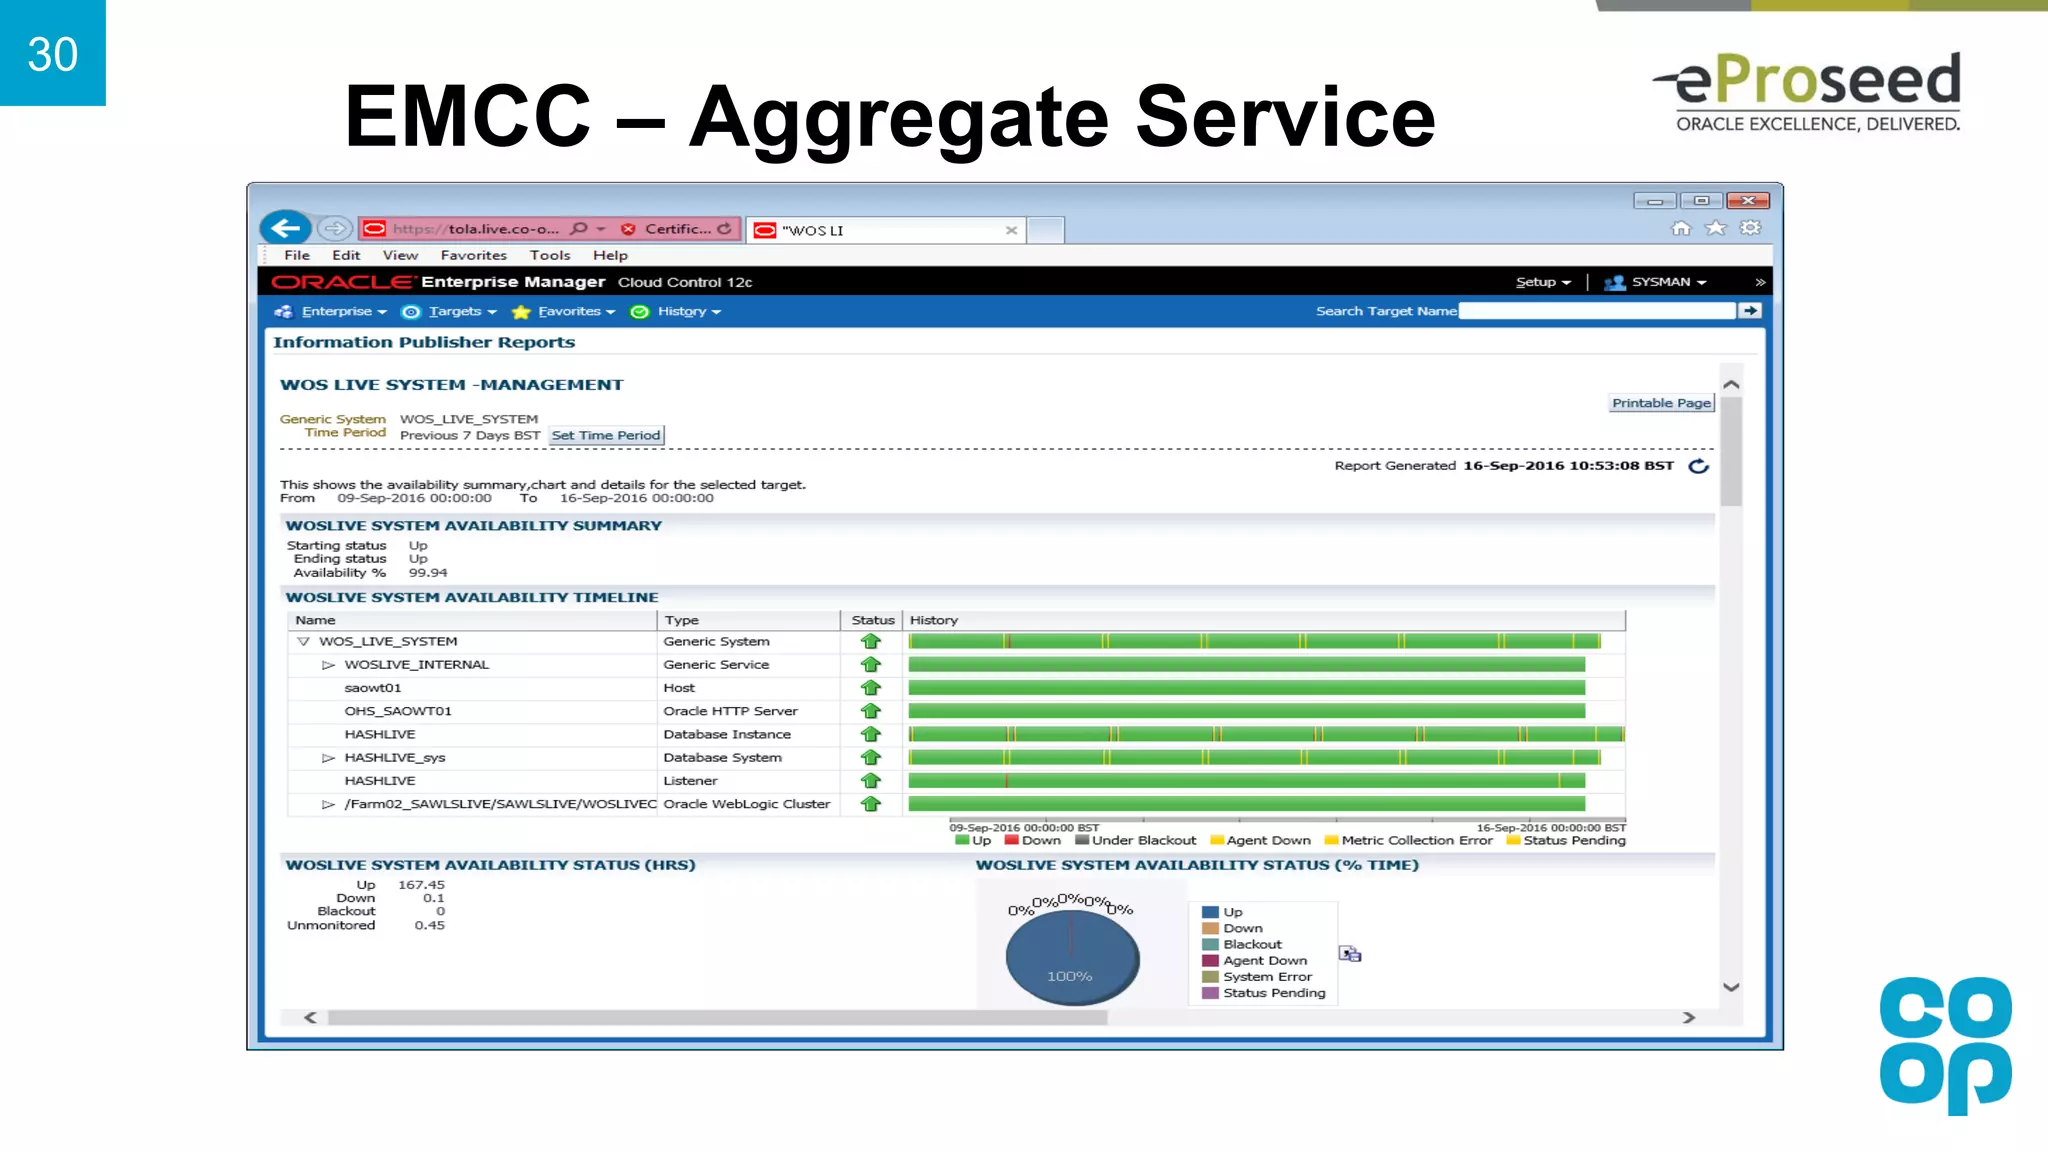Click WOS_LIVE_SYSTEM history timeline bar
Viewport: 2048px width, 1152px height.
pos(1254,641)
